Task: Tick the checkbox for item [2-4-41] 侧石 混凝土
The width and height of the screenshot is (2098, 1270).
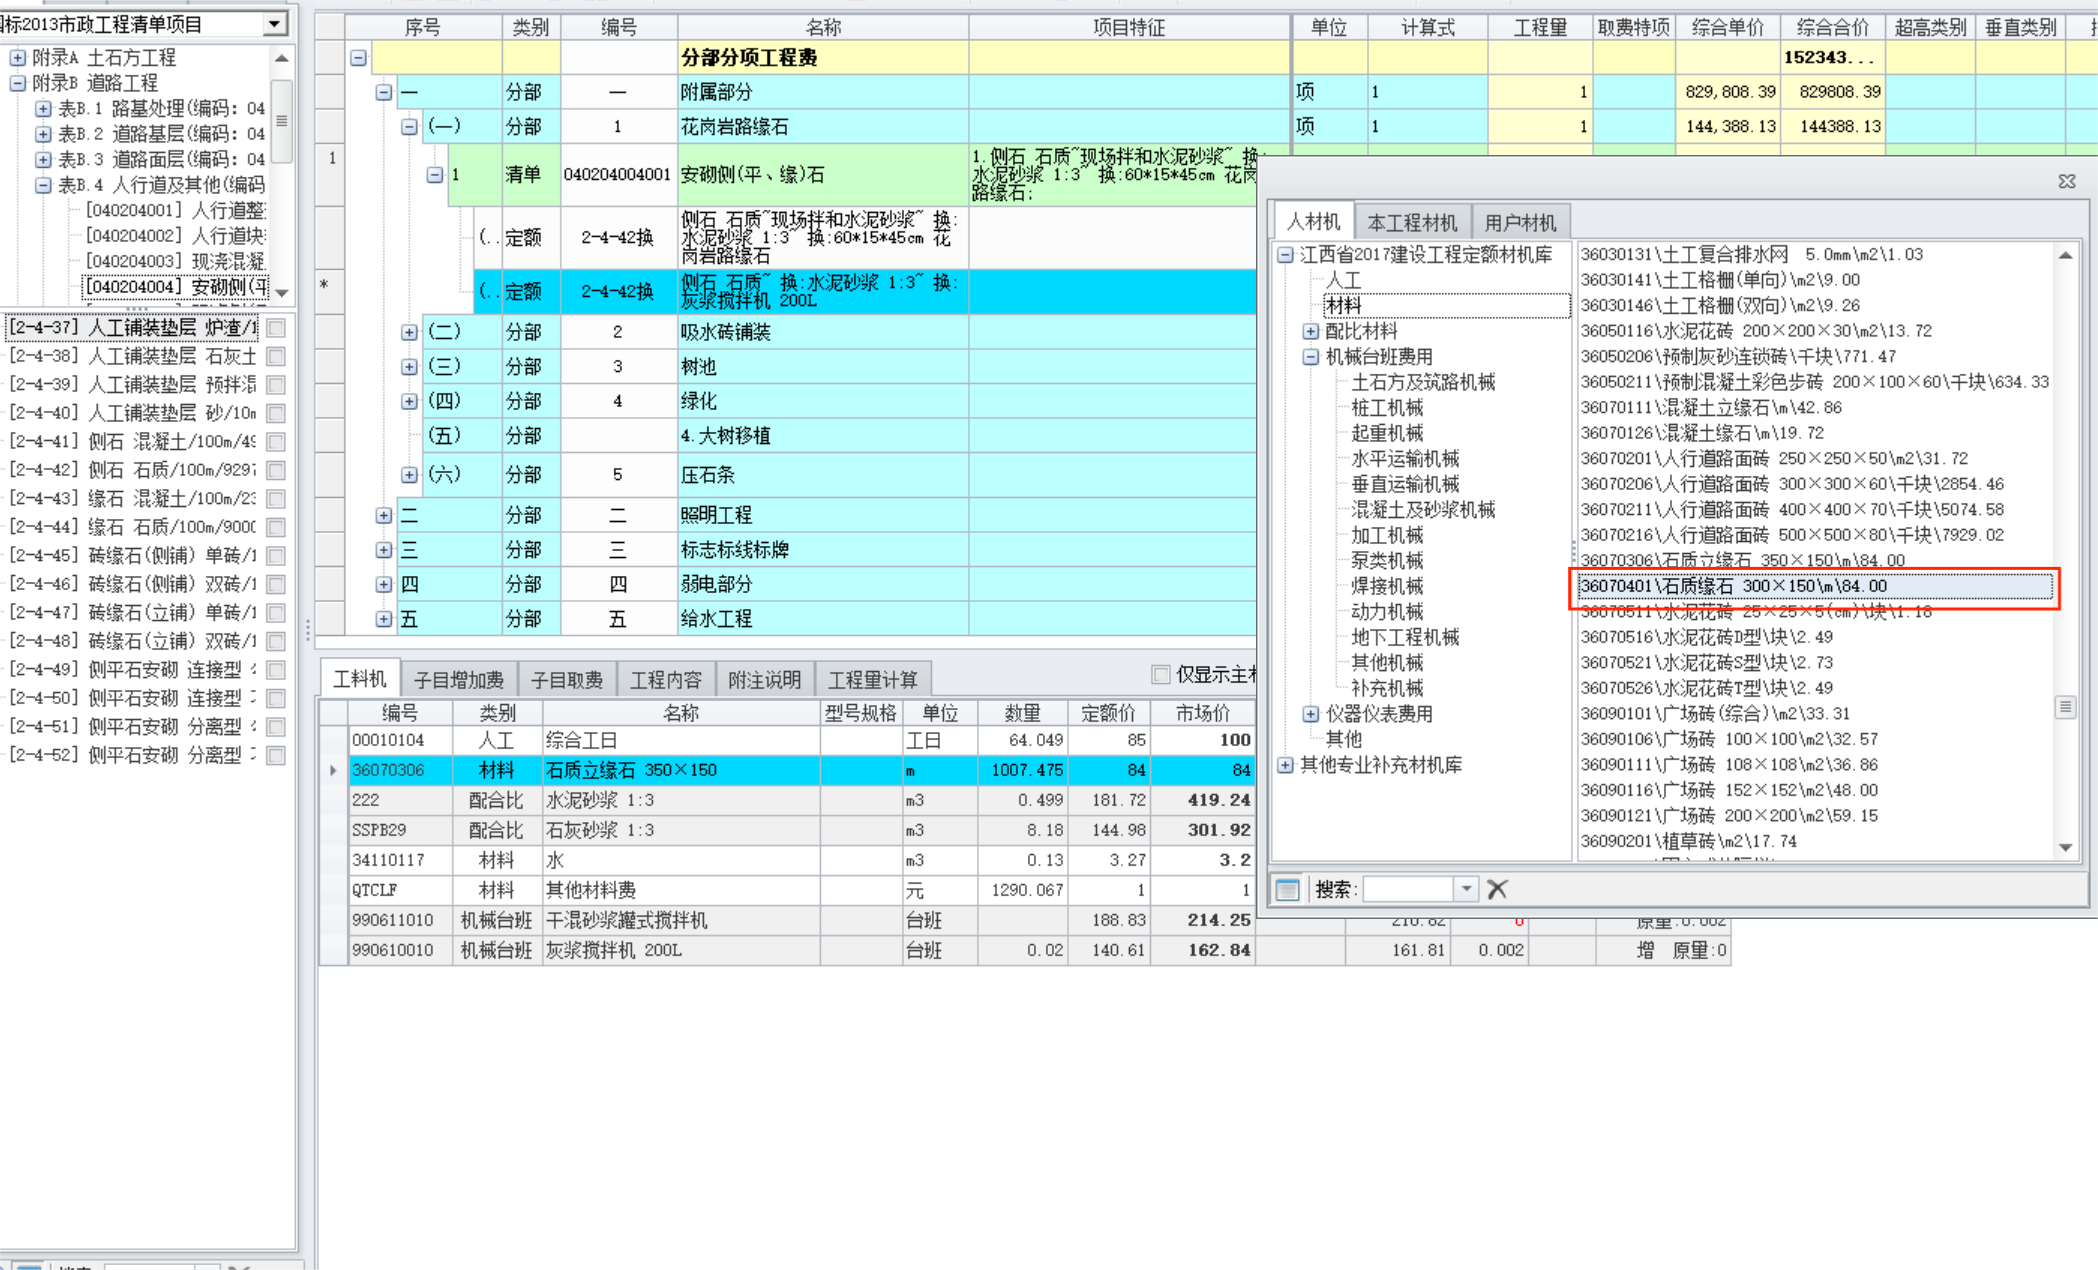Action: [276, 441]
